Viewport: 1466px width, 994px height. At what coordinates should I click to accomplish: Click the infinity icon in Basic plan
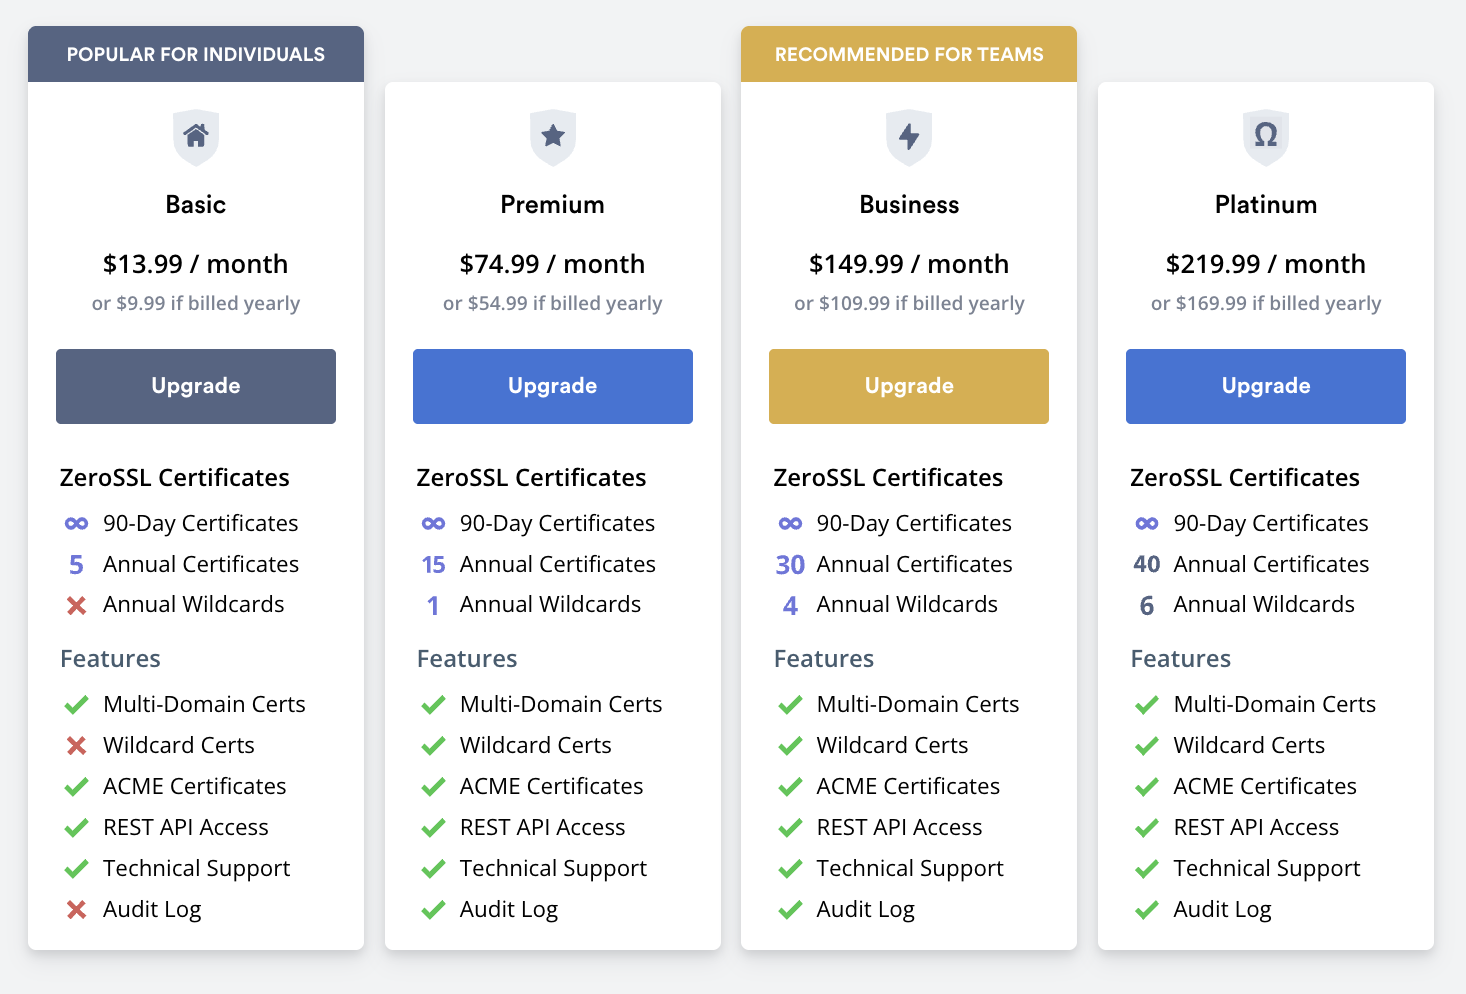click(76, 523)
